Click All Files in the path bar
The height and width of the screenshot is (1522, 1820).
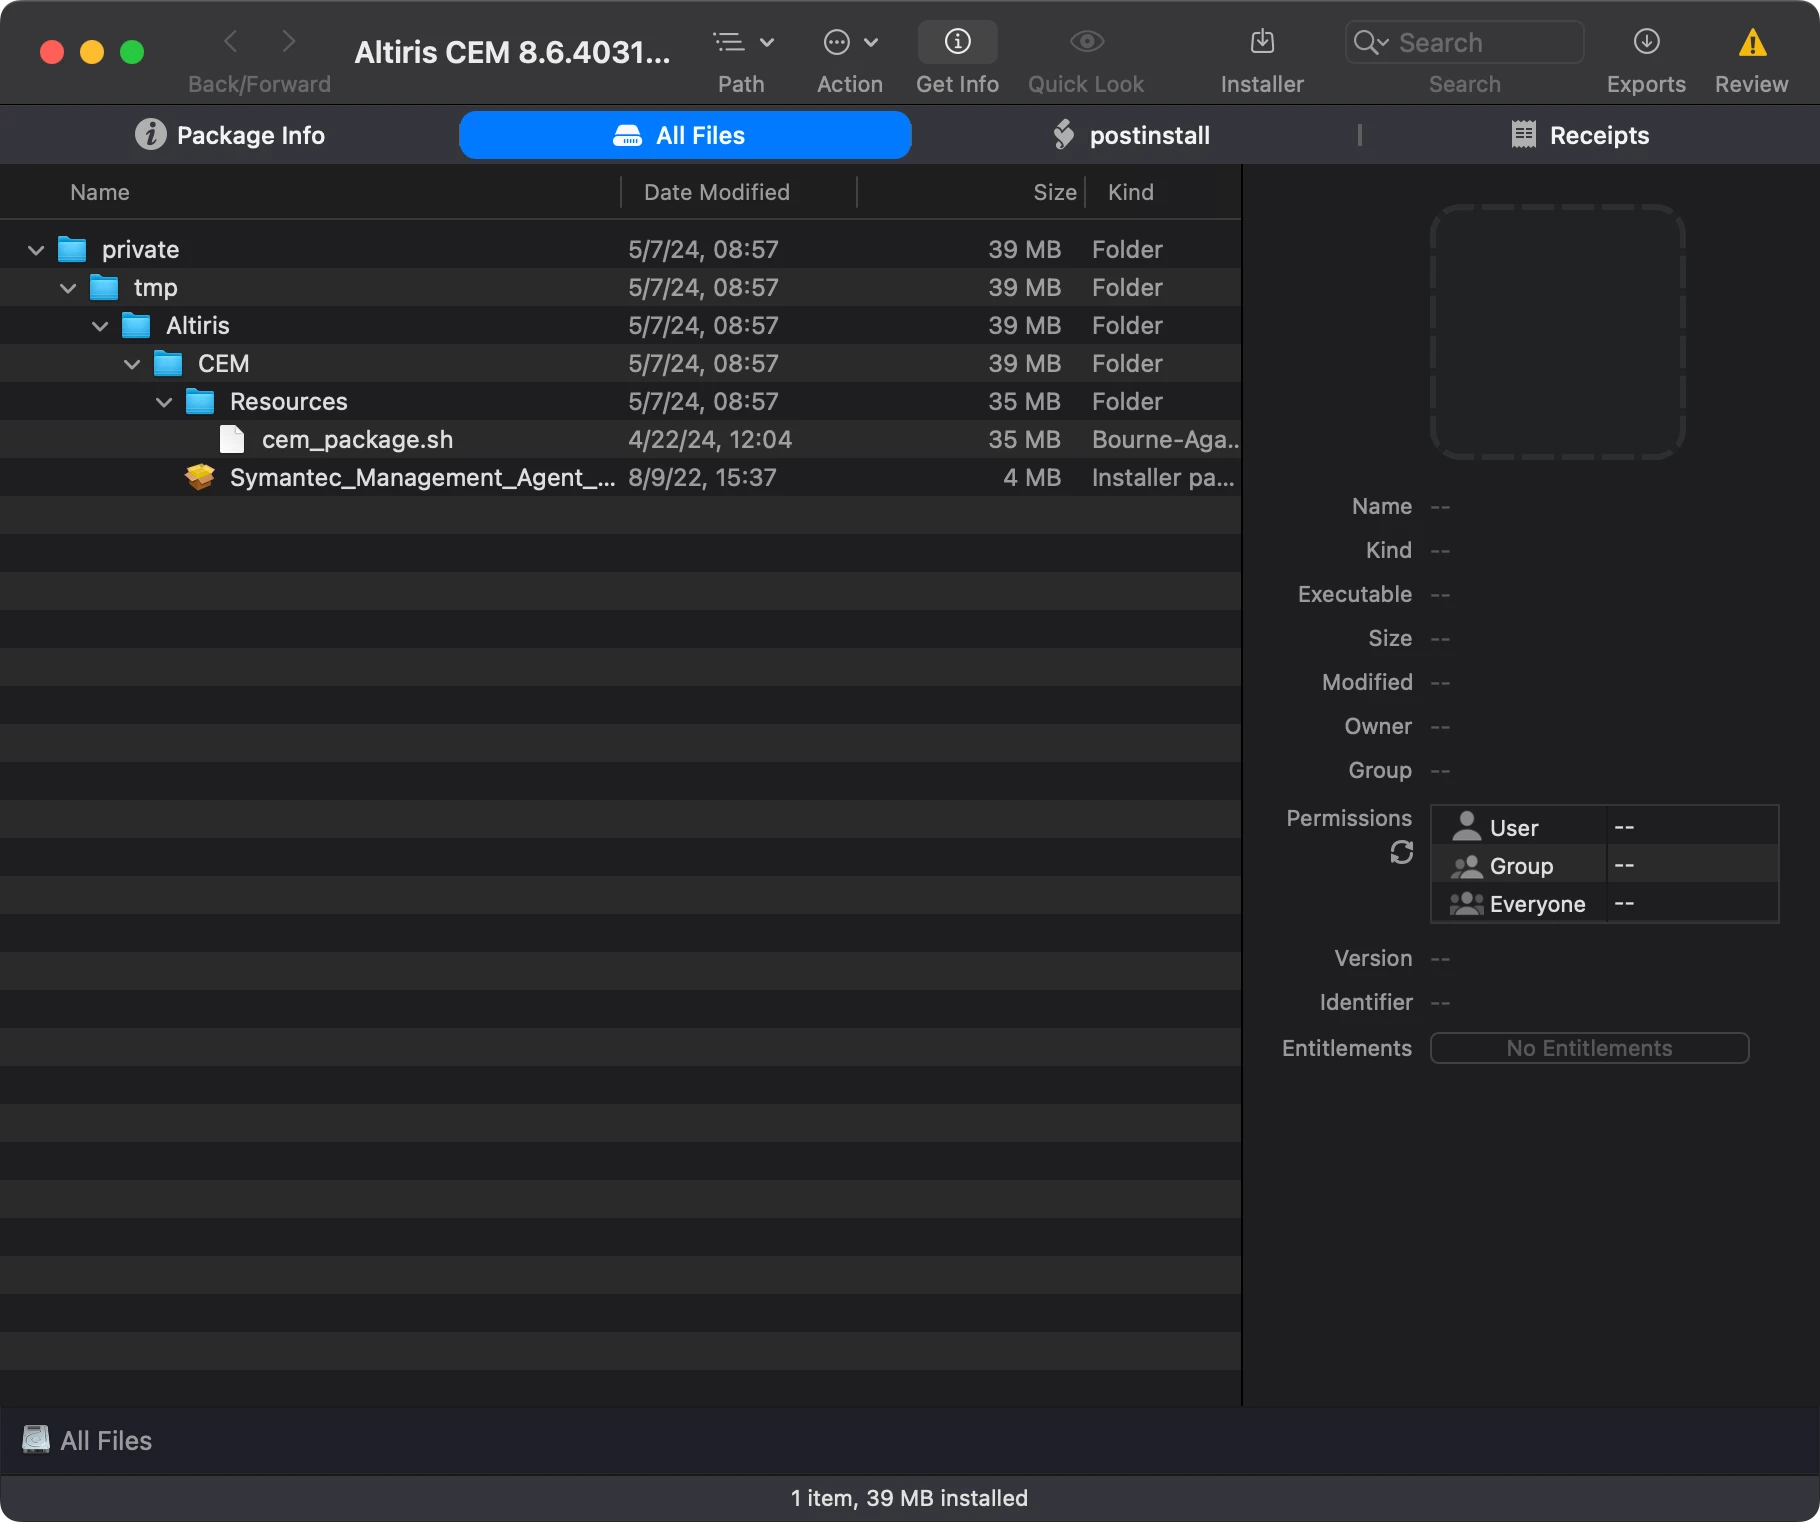[106, 1440]
